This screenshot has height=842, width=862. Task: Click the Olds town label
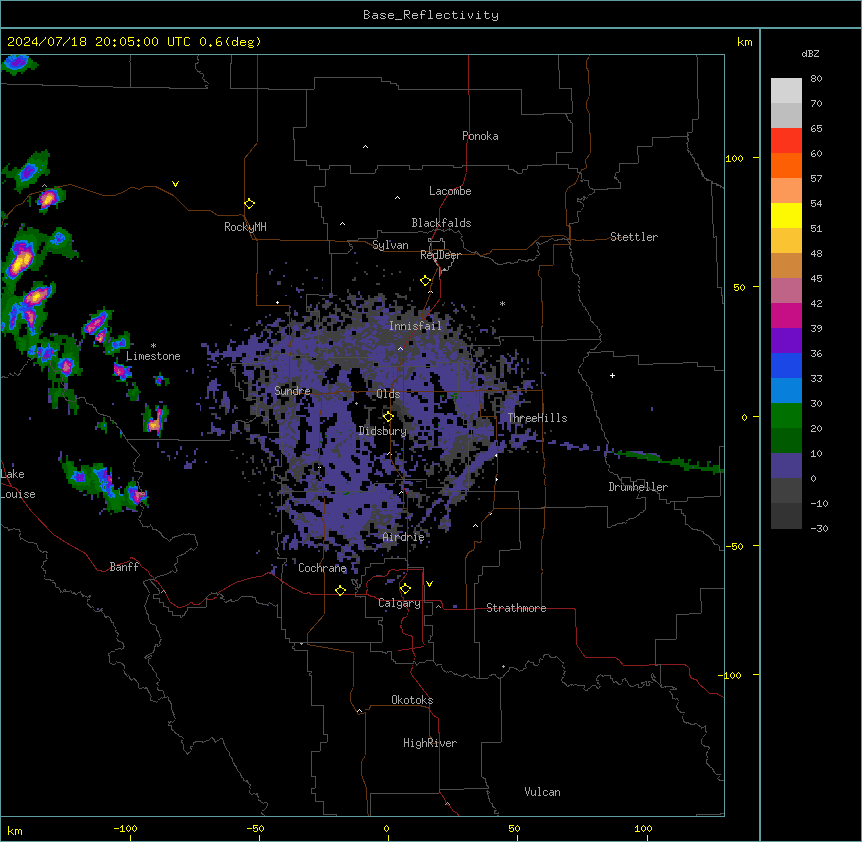[388, 394]
